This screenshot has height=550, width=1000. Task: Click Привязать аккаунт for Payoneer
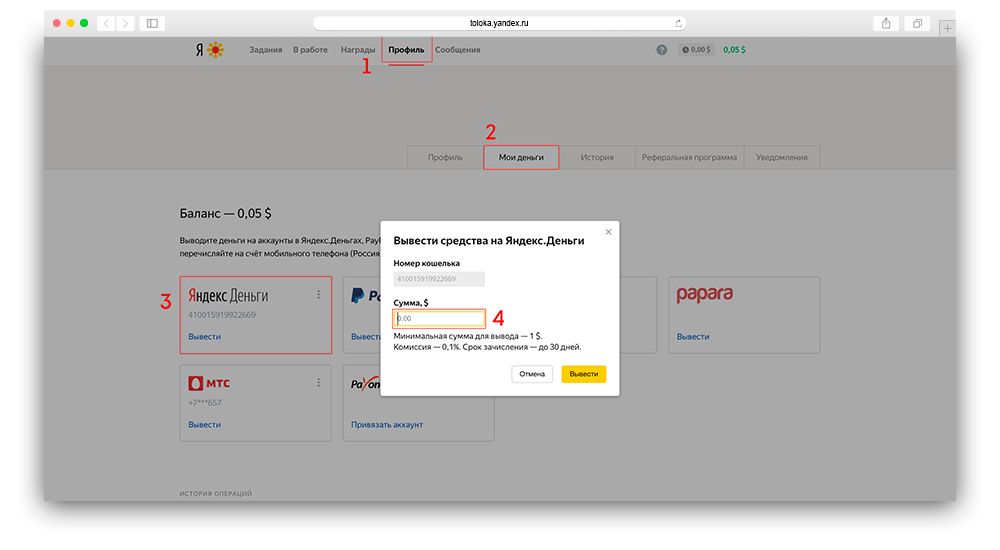click(386, 425)
